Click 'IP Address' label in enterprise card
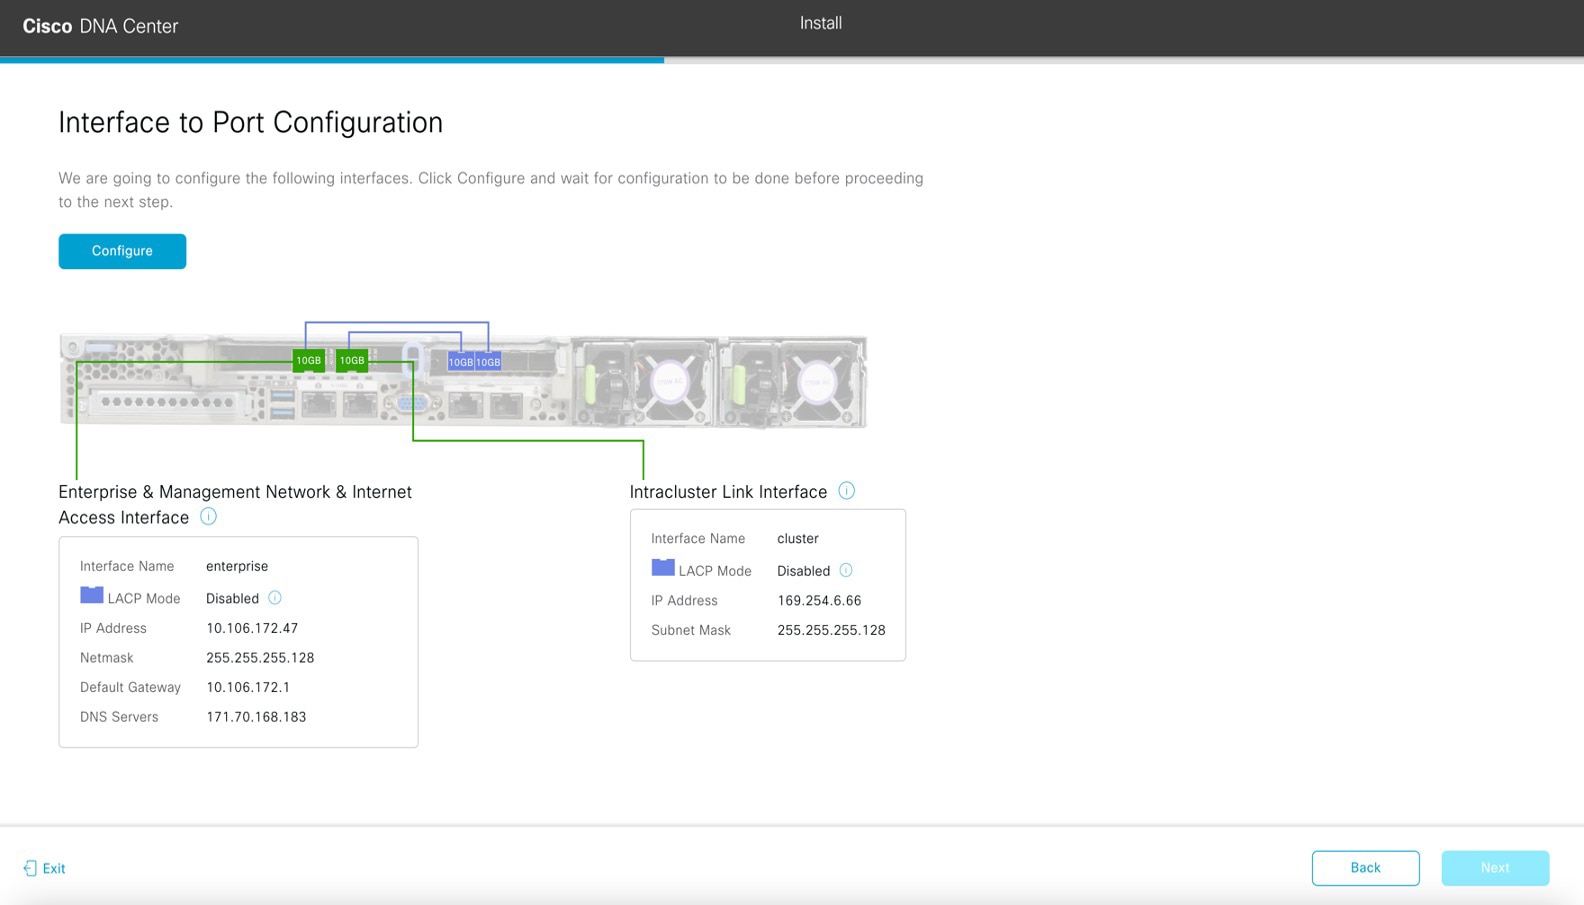Screen dimensions: 1584x905 [x=113, y=628]
